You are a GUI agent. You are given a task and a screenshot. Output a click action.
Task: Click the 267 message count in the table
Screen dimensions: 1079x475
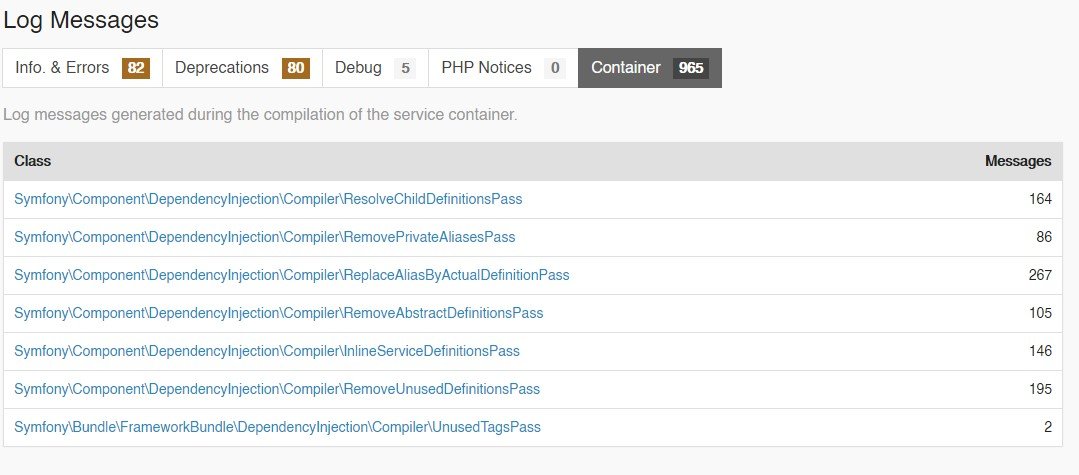tap(1040, 275)
